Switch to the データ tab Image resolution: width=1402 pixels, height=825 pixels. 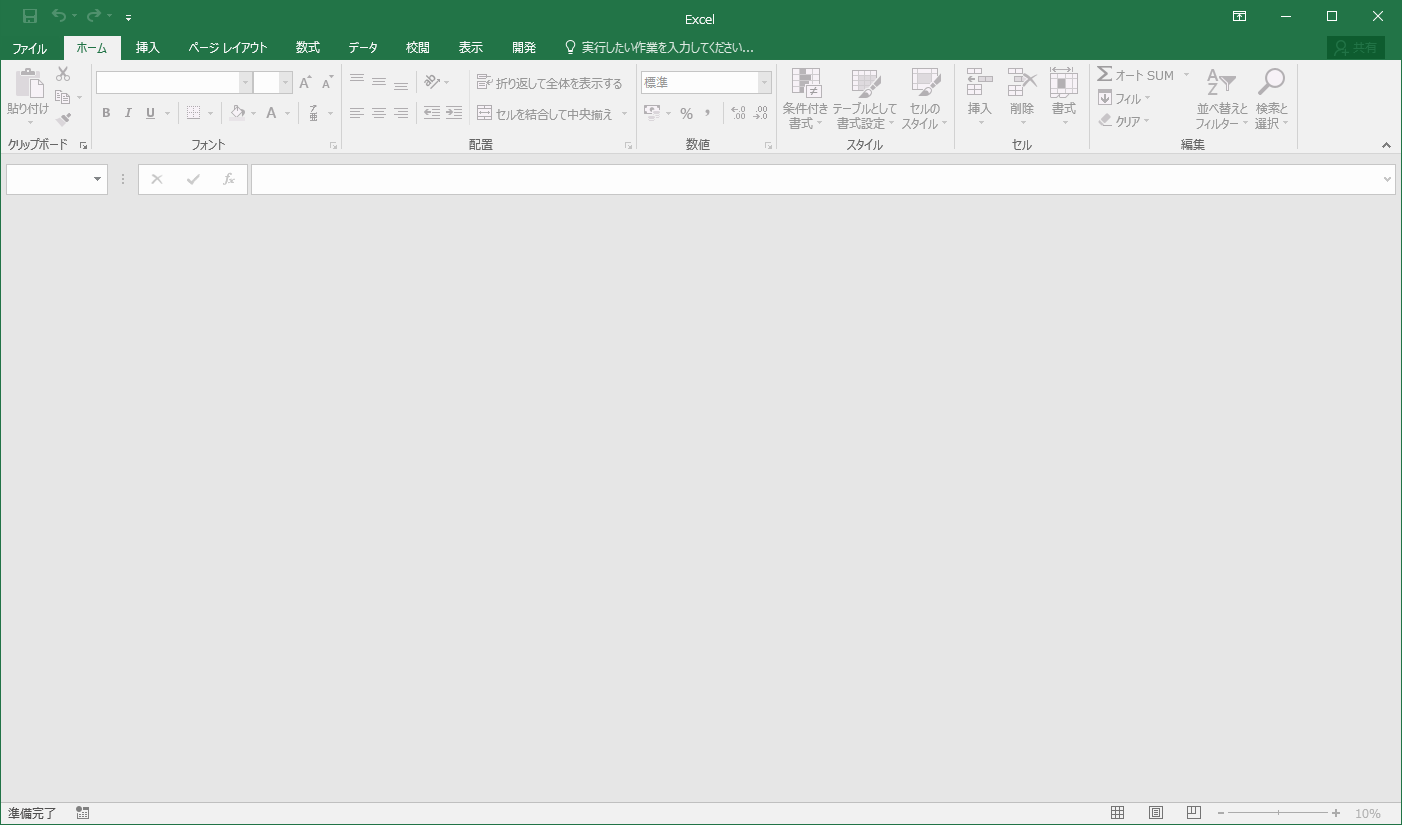pyautogui.click(x=363, y=48)
